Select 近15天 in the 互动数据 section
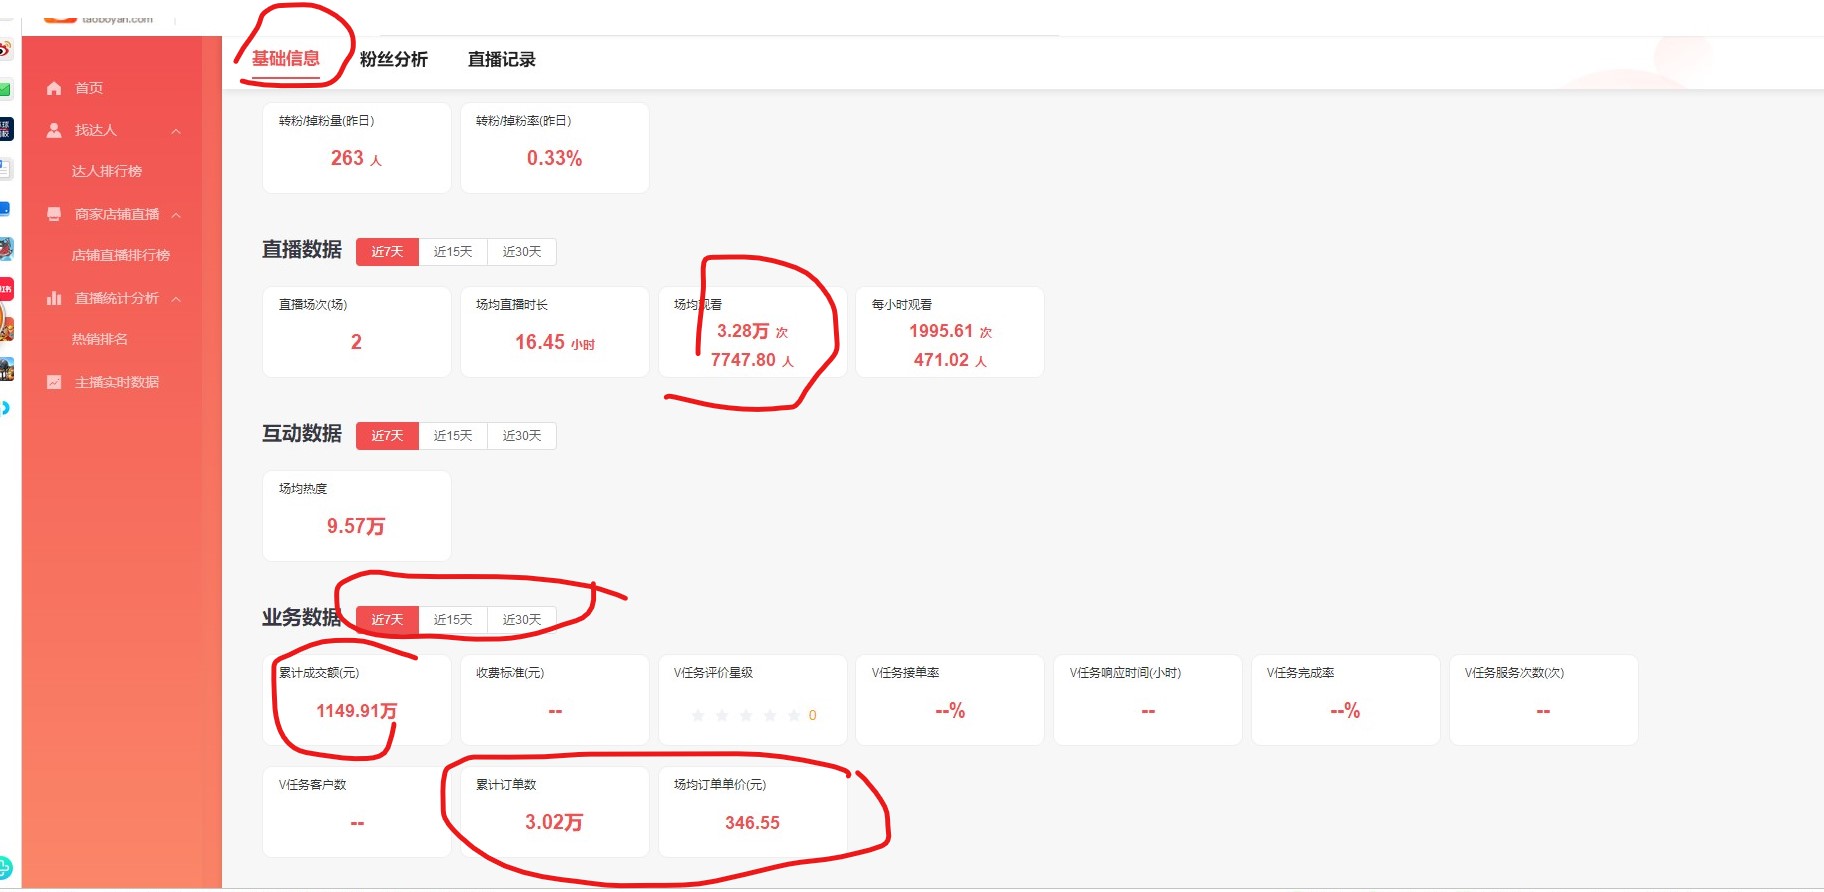The height and width of the screenshot is (892, 1824). click(453, 436)
